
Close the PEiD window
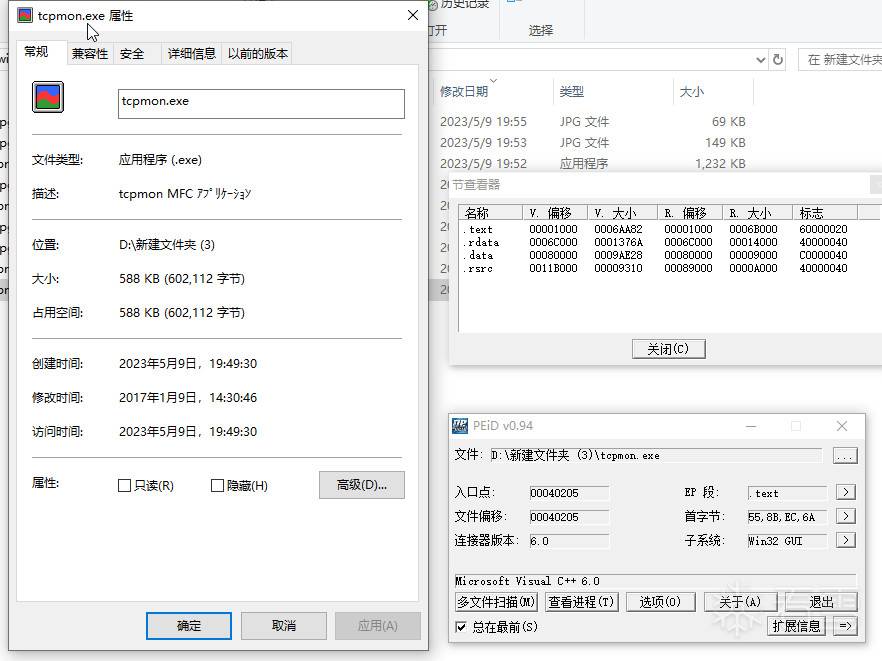click(x=842, y=426)
